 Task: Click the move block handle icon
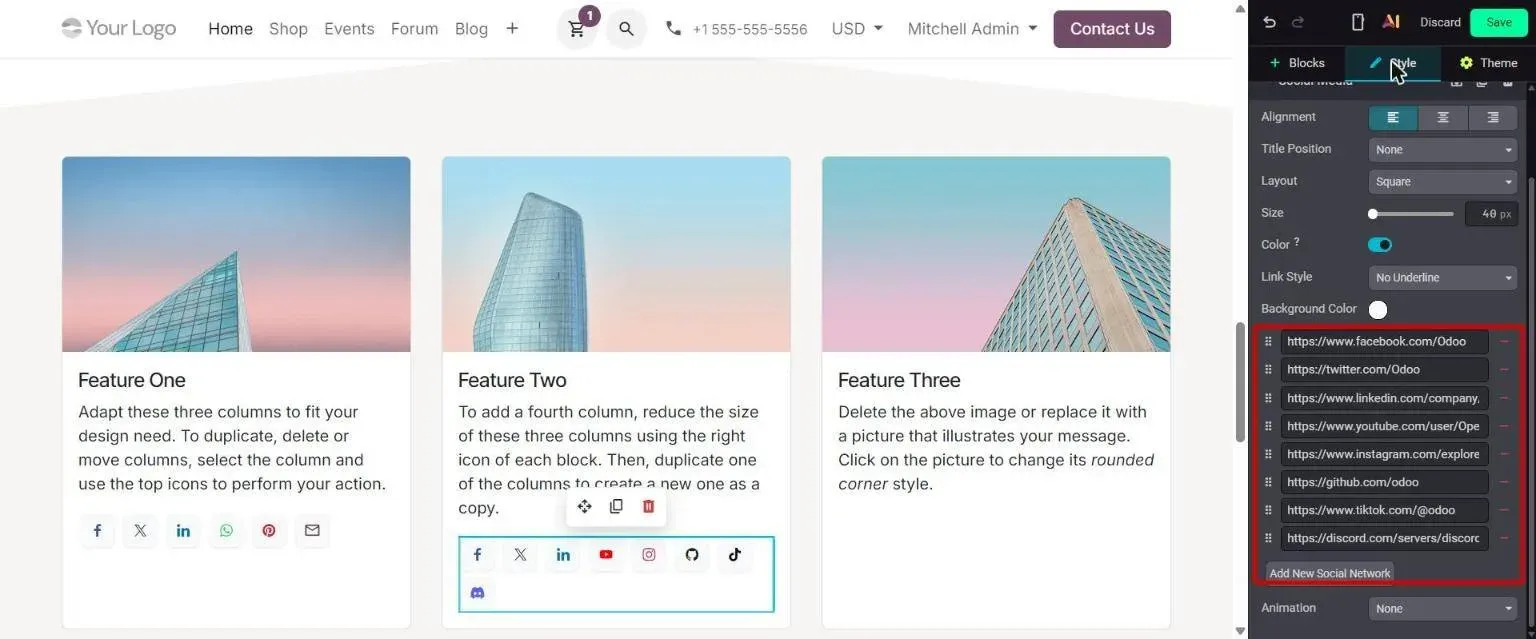(x=584, y=506)
